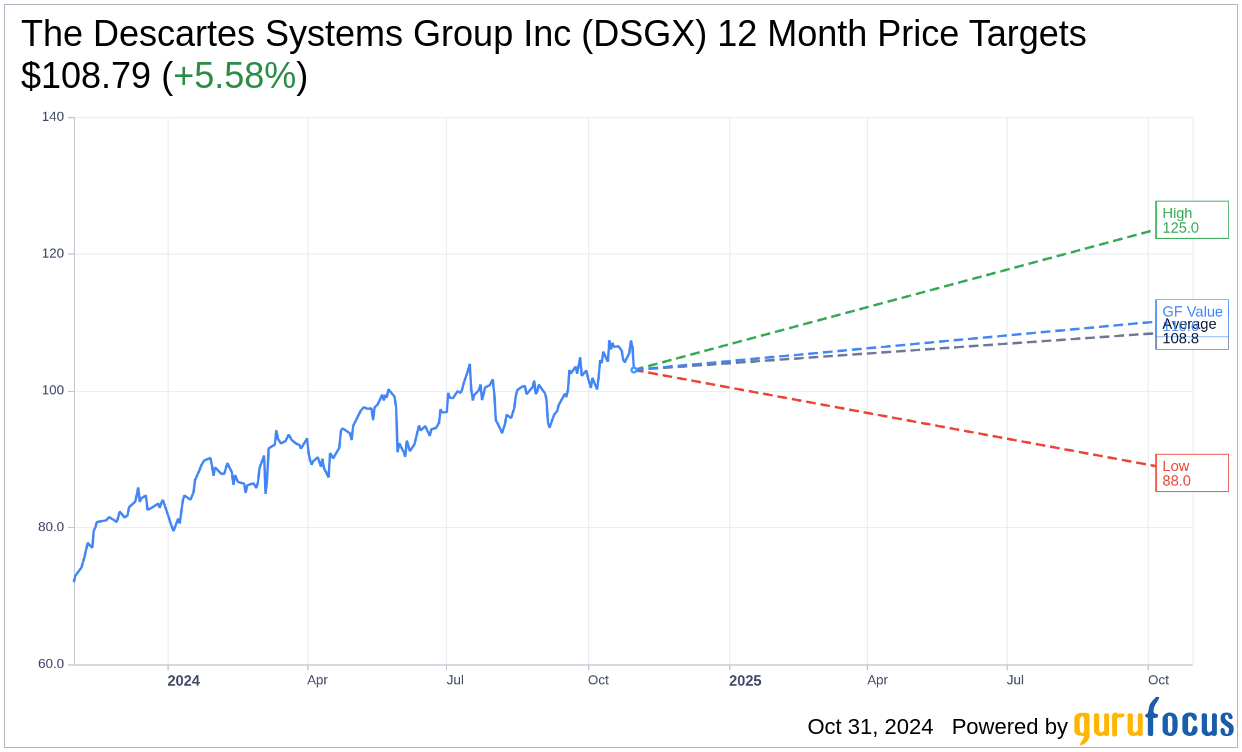Select the green High 125.0 label box

point(1191,220)
